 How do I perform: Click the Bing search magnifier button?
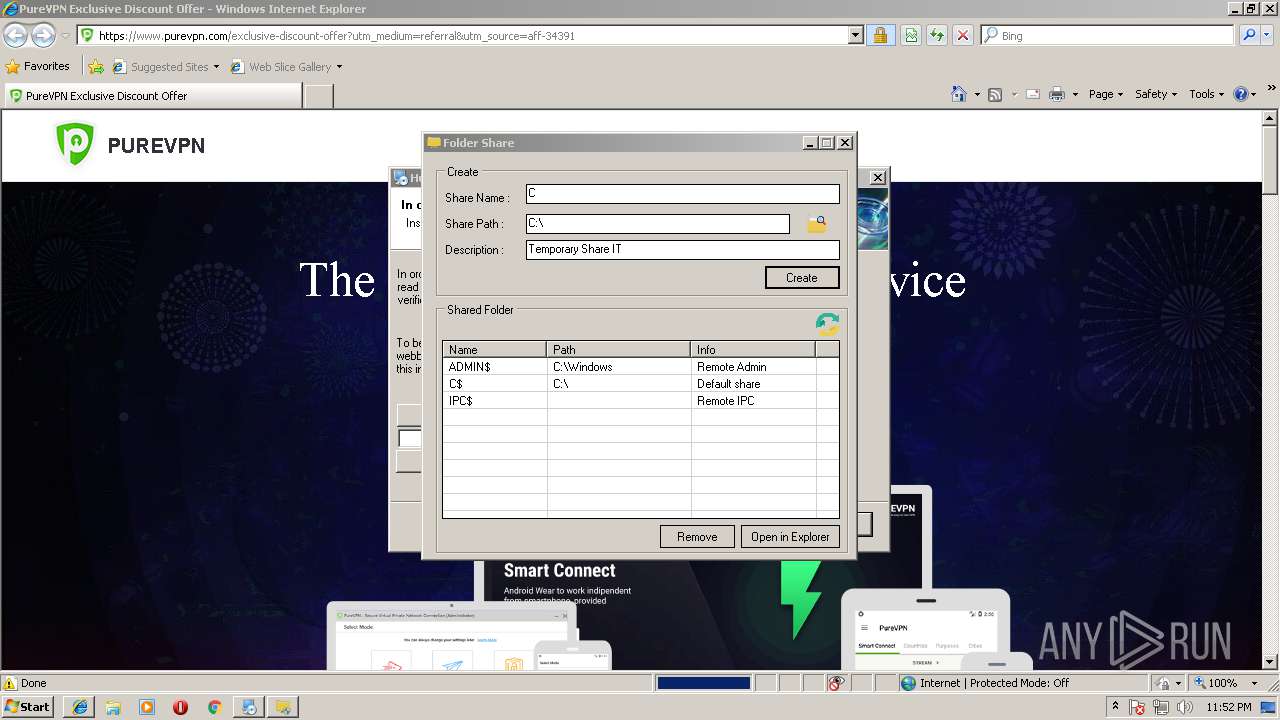coord(1249,35)
